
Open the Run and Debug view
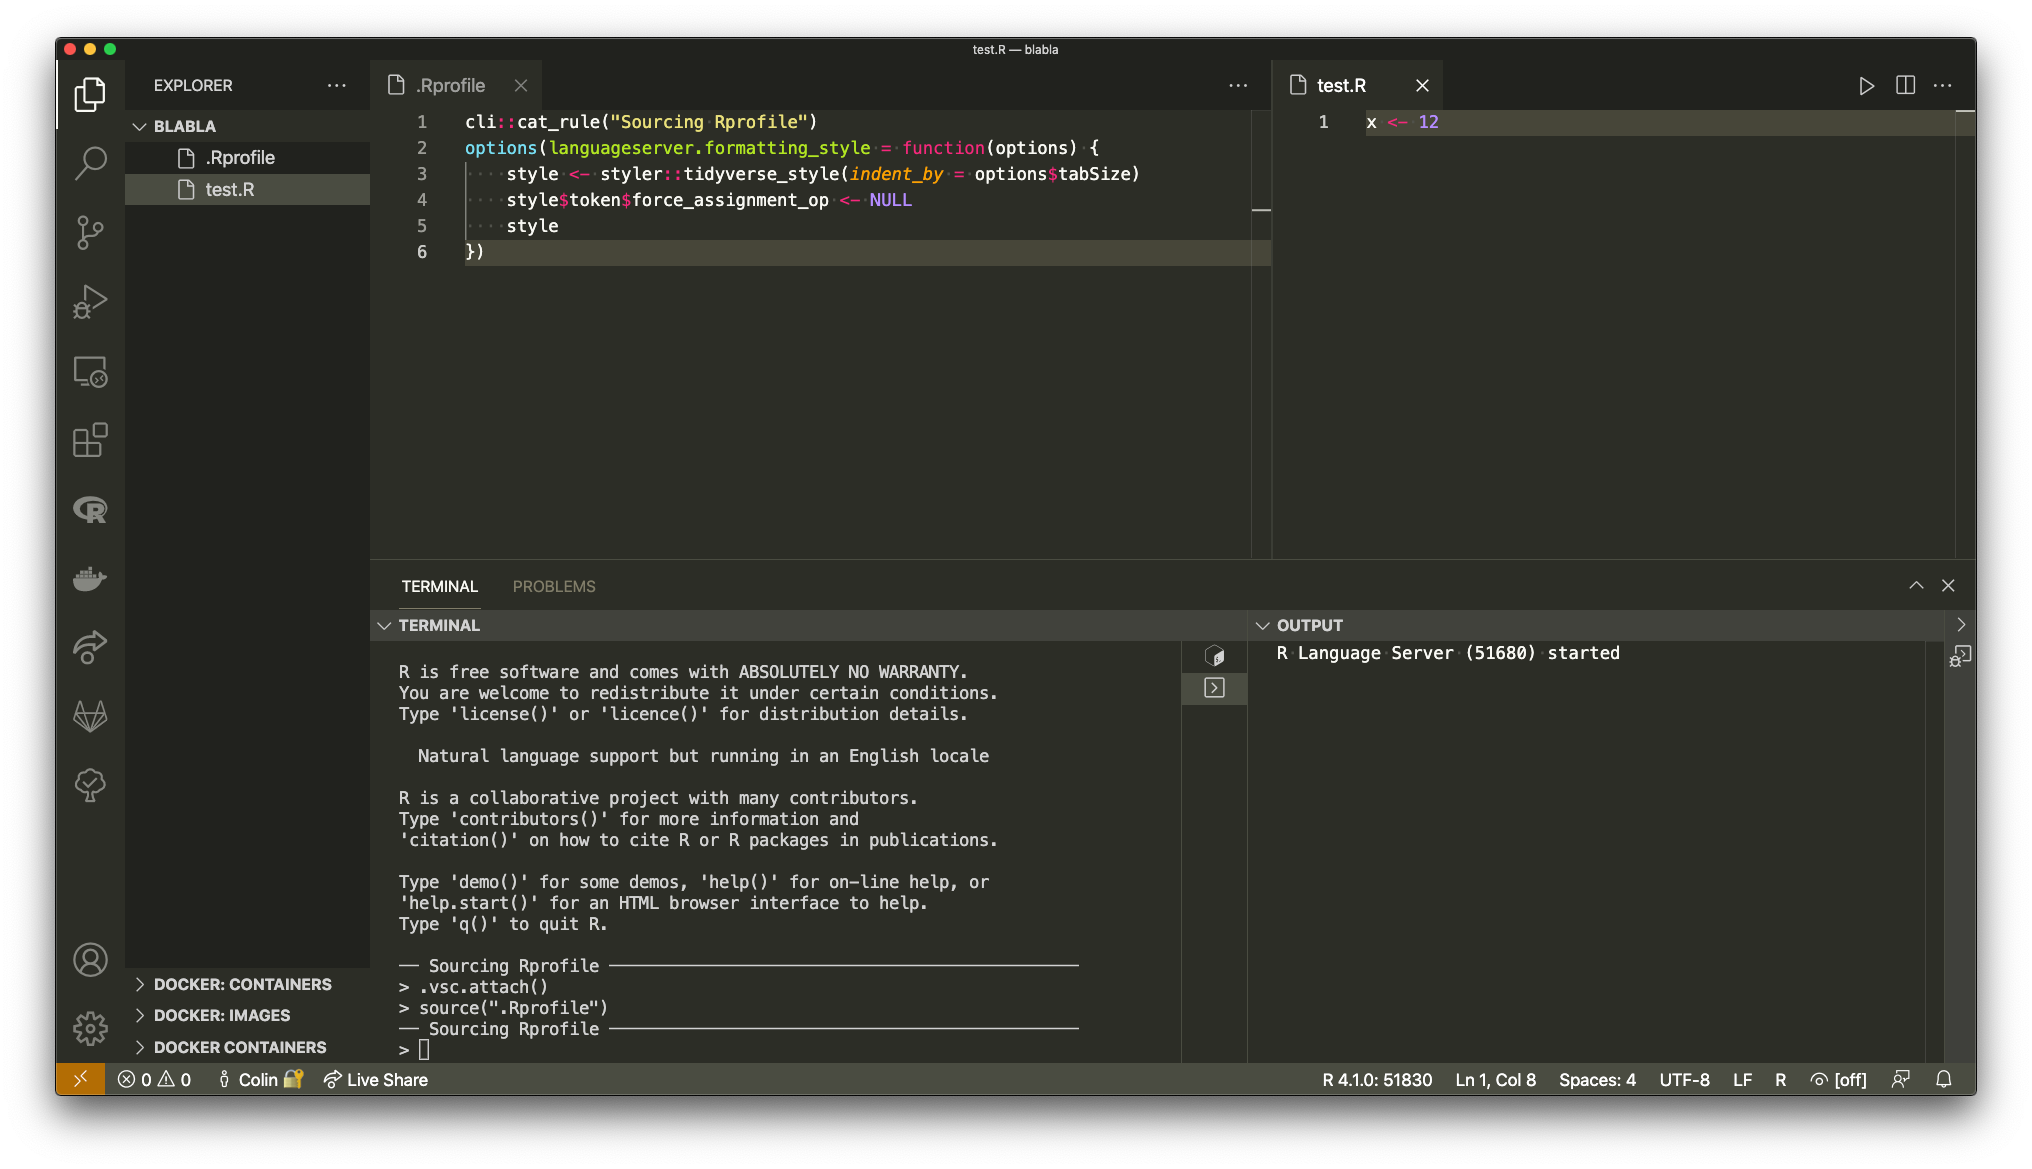coord(90,302)
